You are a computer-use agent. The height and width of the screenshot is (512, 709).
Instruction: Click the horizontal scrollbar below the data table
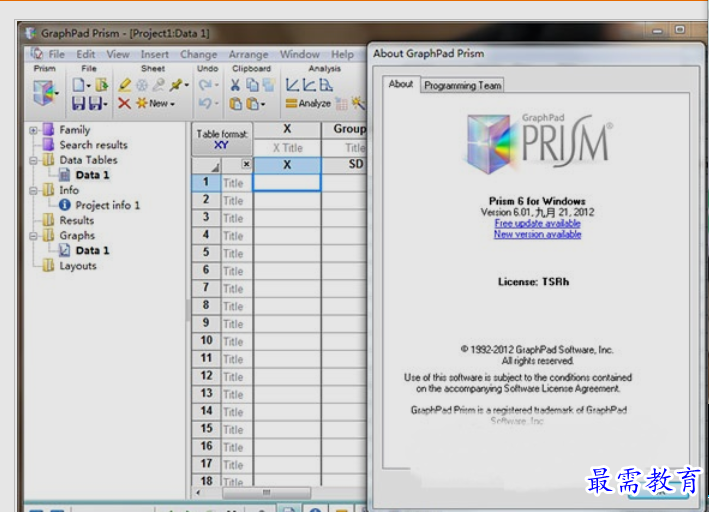pos(266,492)
